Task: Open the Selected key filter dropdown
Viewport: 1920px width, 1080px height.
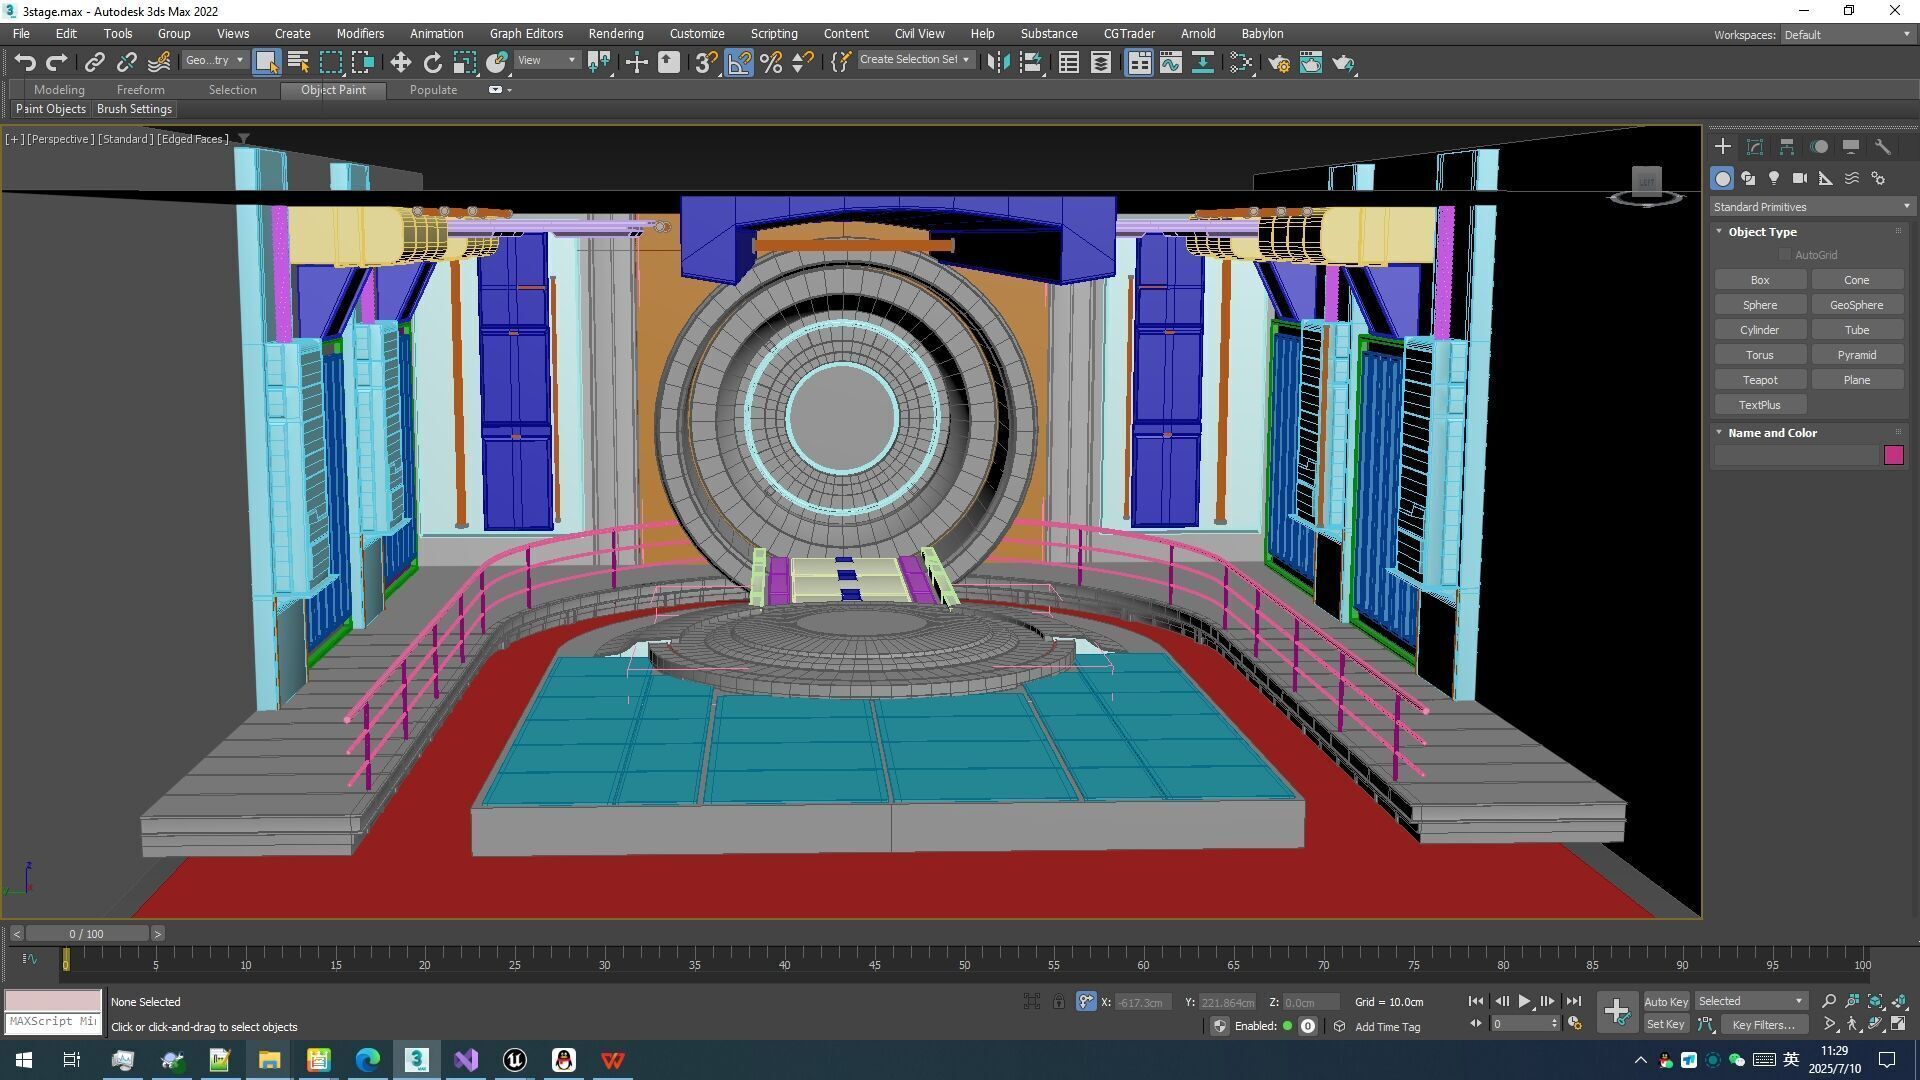Action: [1751, 1001]
